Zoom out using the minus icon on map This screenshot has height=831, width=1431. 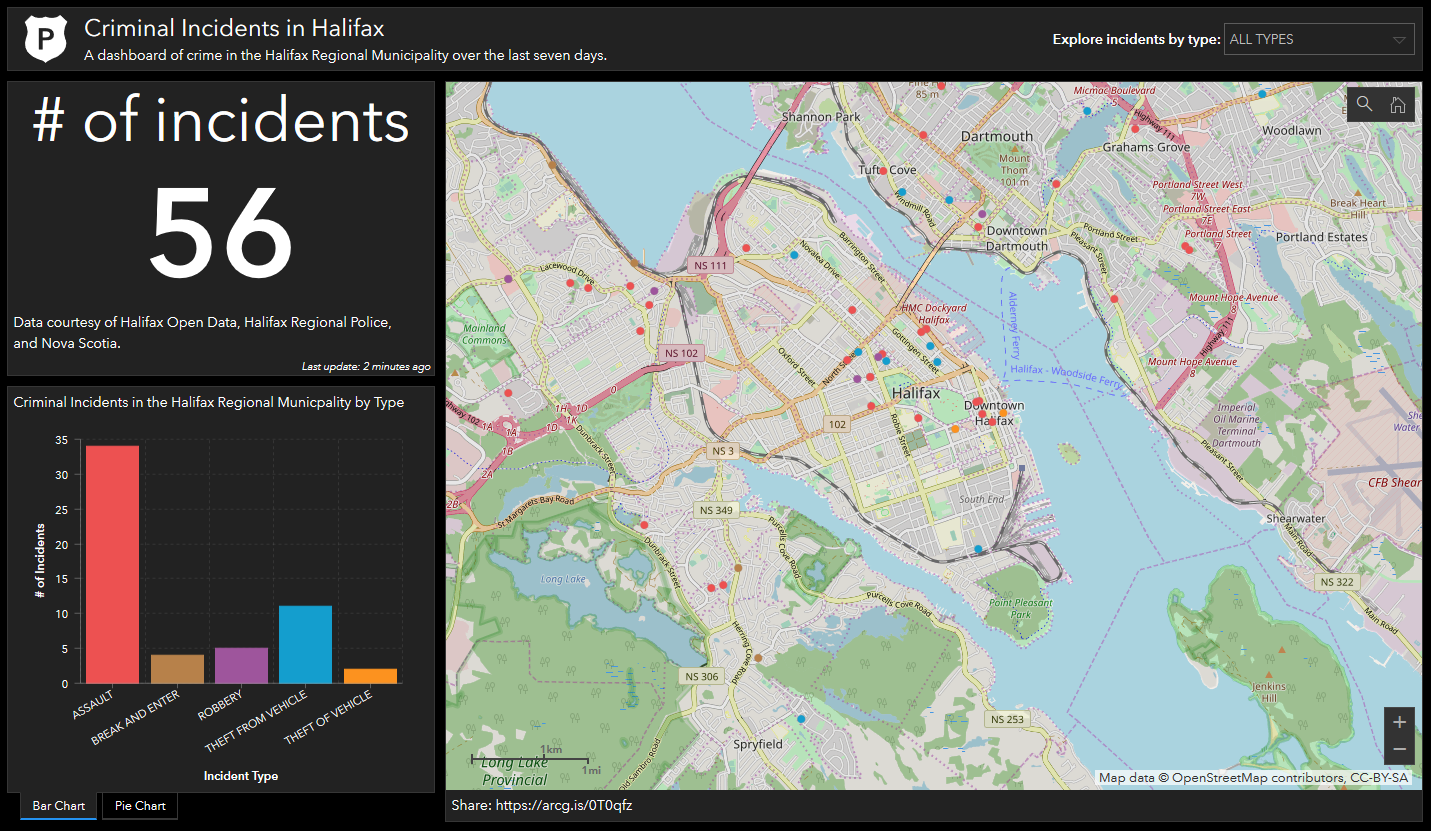pos(1399,749)
